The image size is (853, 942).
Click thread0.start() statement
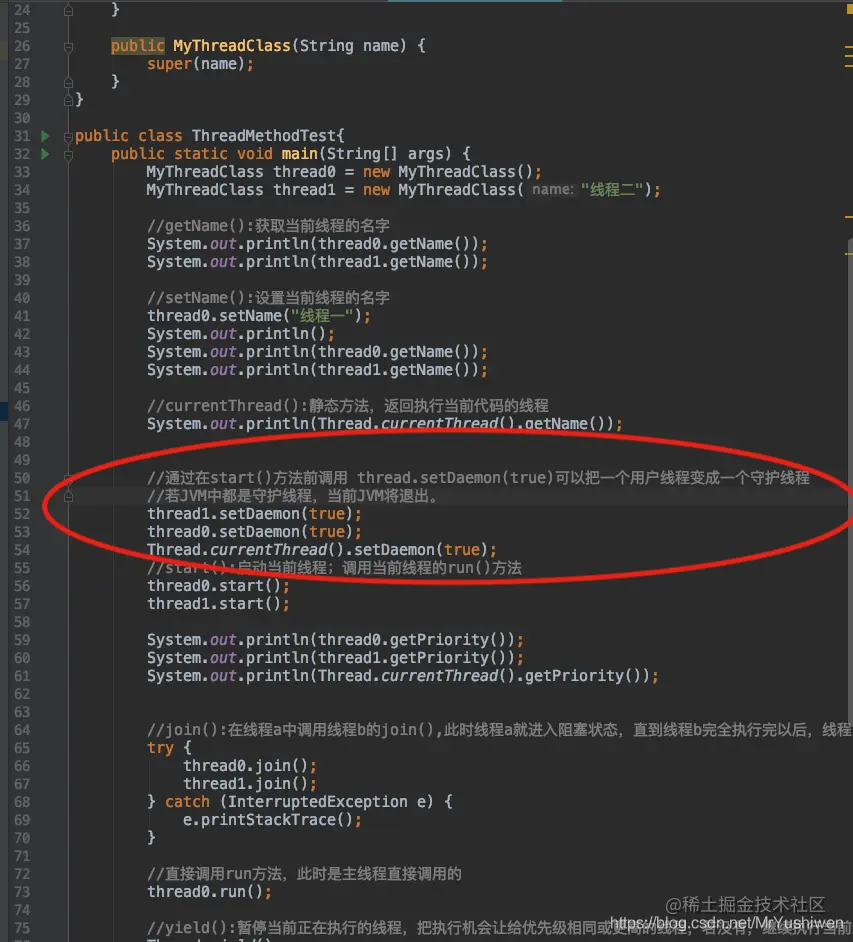coord(218,586)
